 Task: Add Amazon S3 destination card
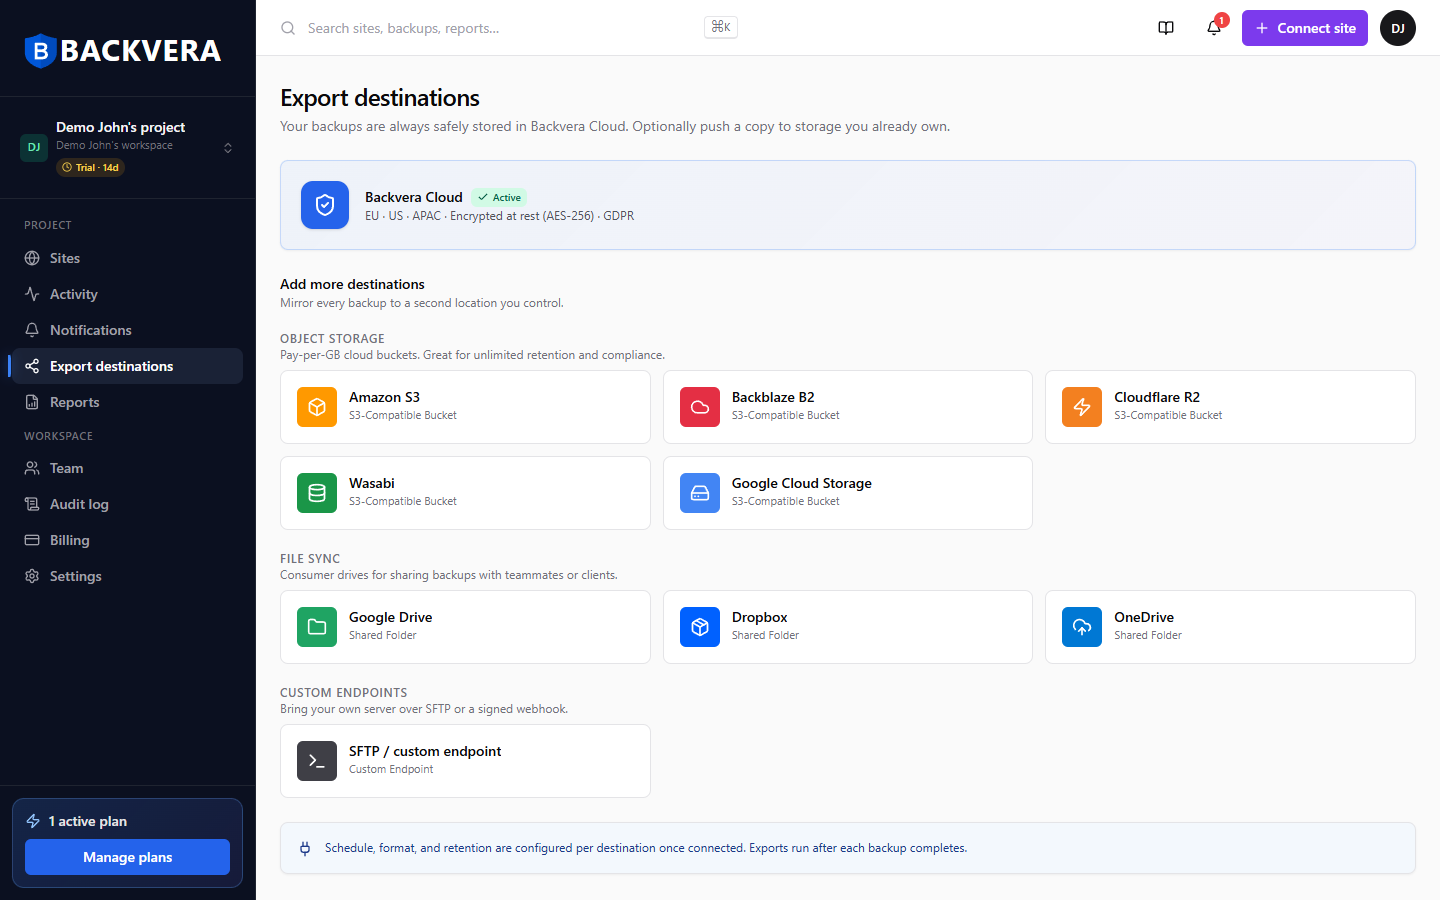465,407
